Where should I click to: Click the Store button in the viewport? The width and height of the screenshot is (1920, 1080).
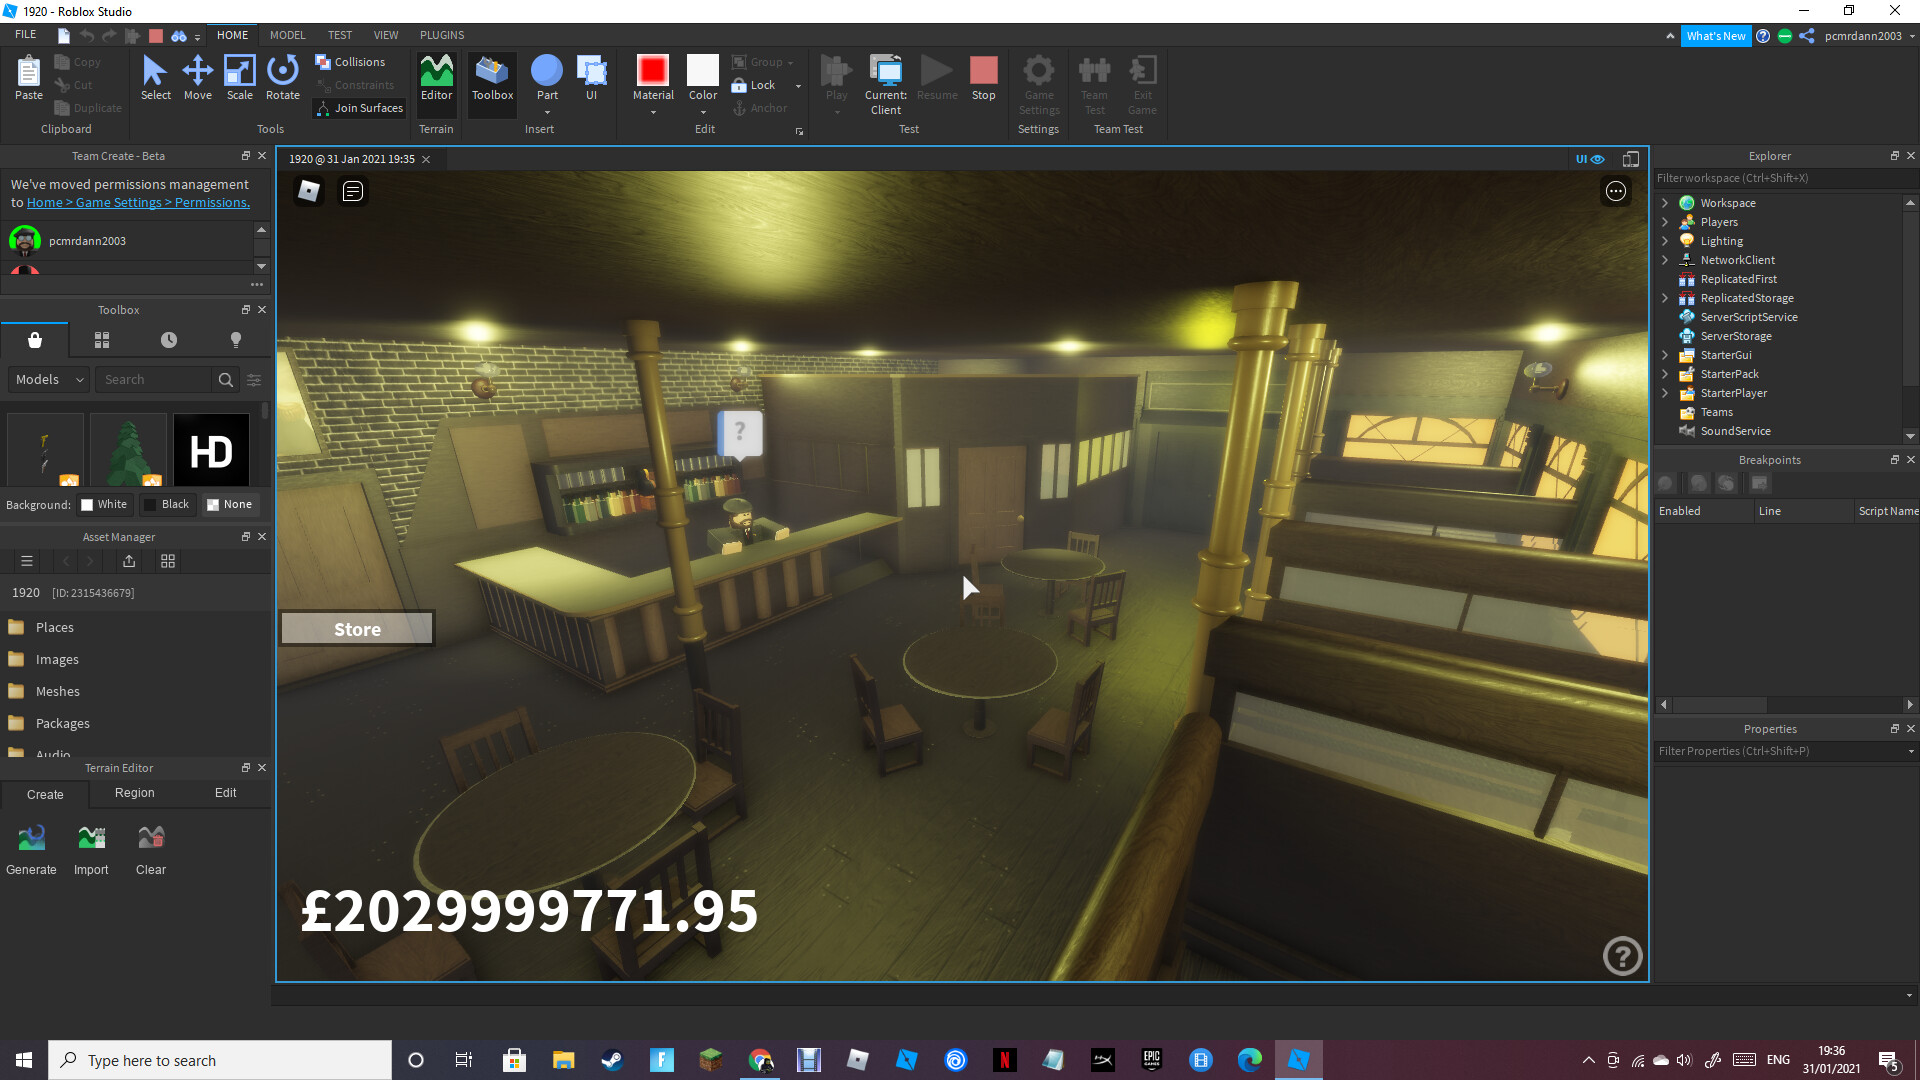tap(357, 629)
